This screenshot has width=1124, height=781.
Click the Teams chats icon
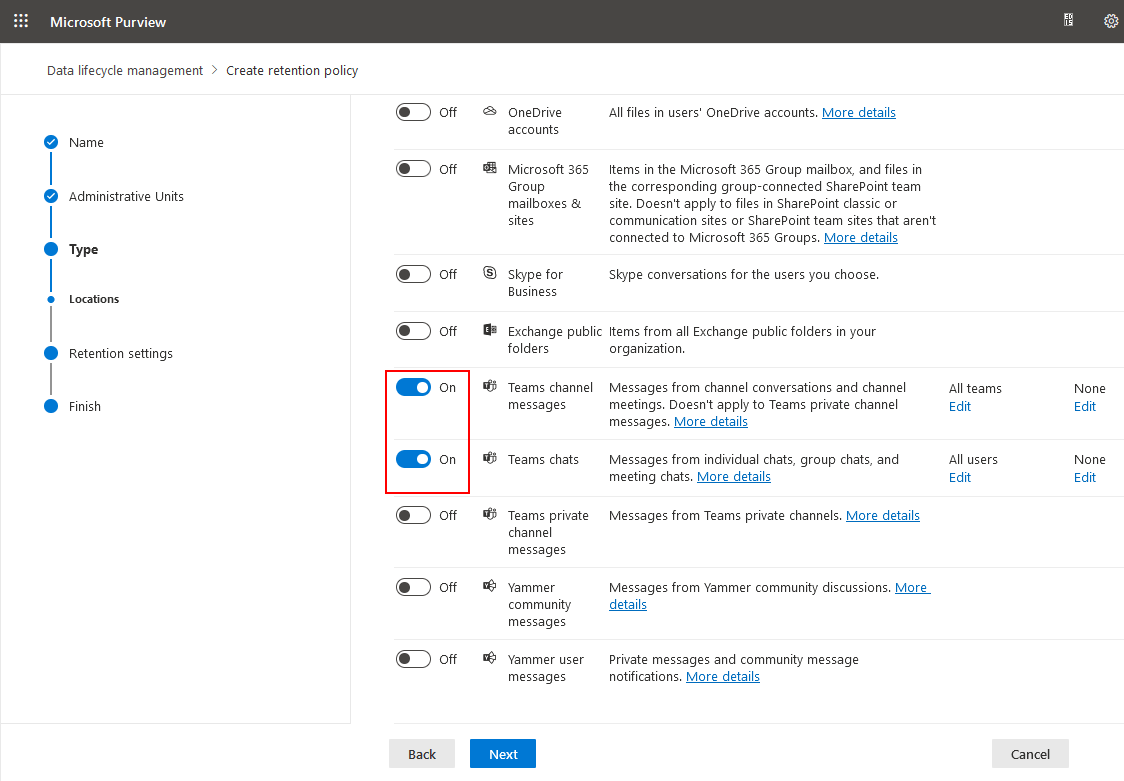[x=490, y=458]
